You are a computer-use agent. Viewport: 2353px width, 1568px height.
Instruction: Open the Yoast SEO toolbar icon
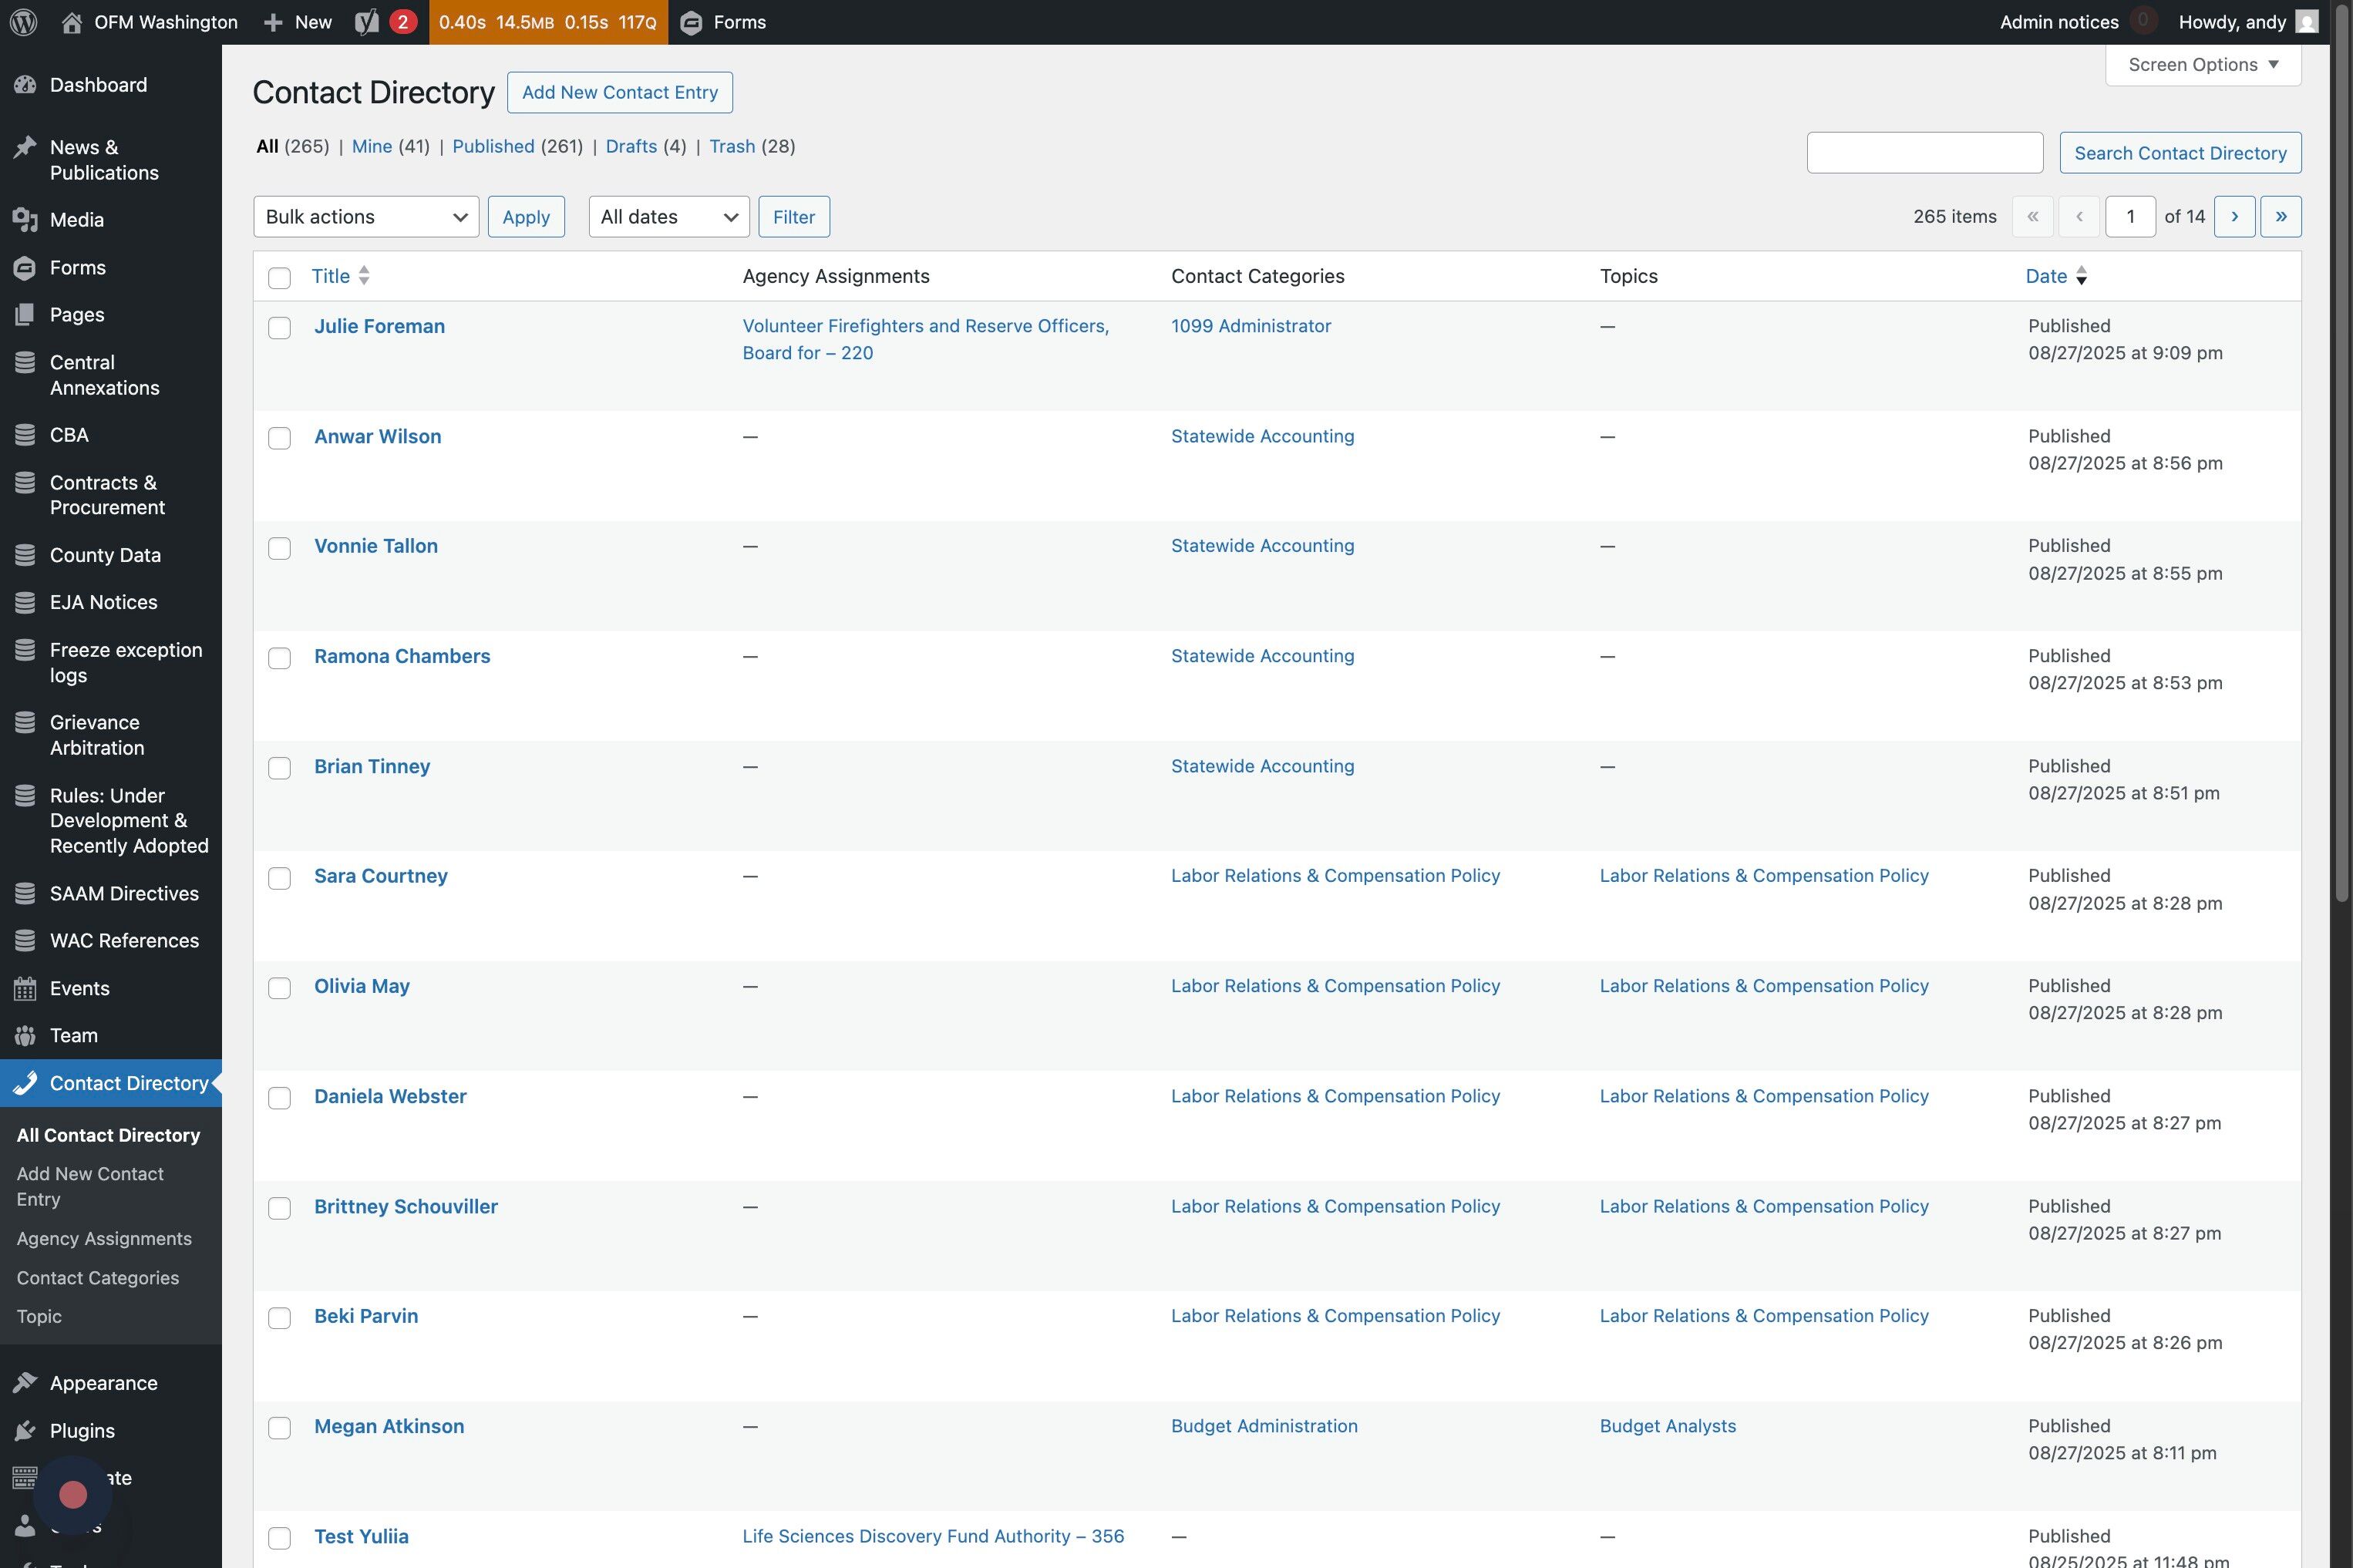(x=367, y=22)
